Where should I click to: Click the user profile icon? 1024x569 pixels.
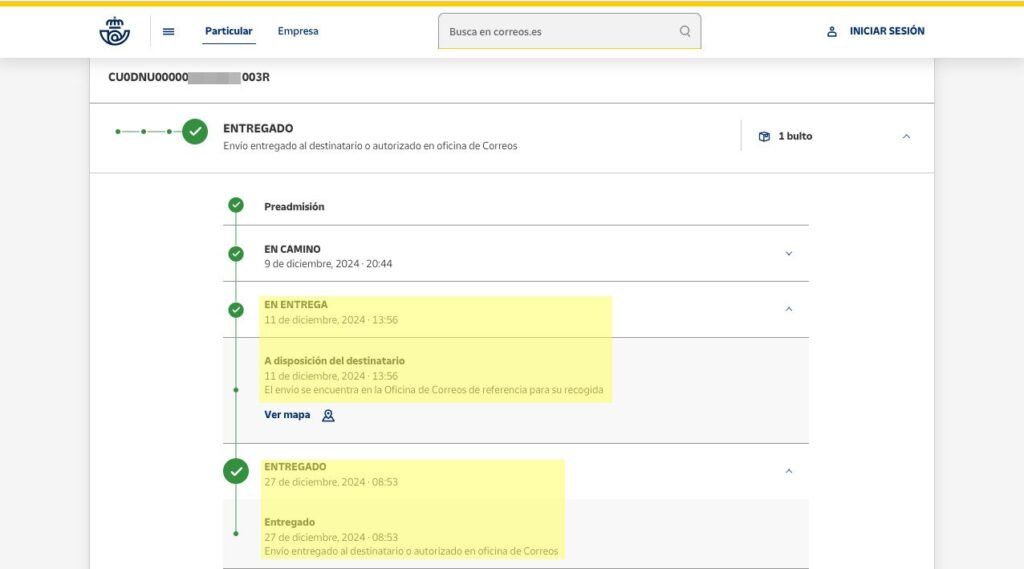pyautogui.click(x=831, y=31)
